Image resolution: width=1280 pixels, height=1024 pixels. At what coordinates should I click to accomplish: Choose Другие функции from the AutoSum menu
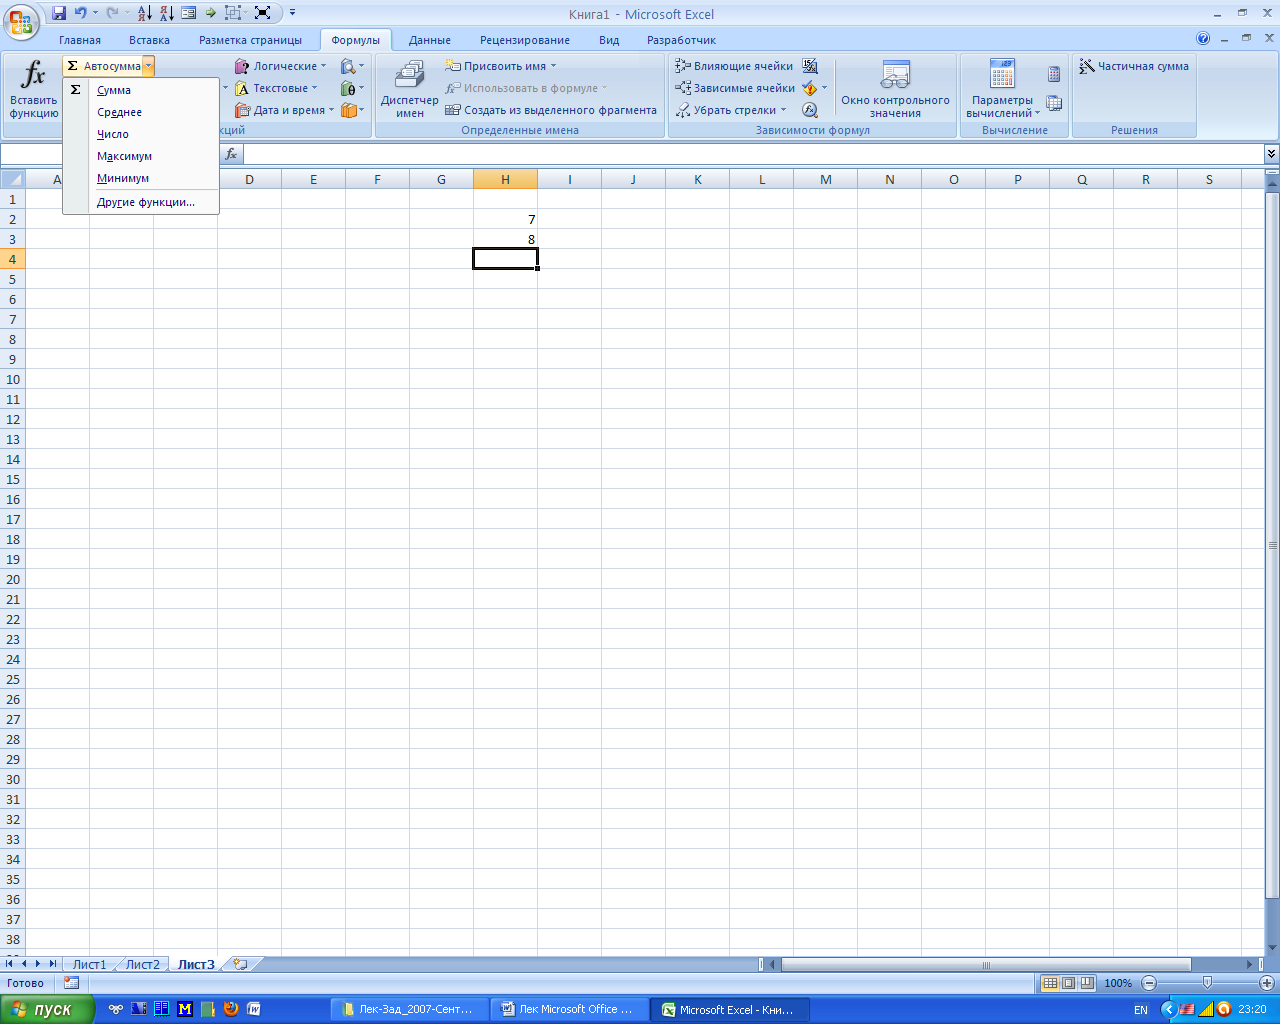(140, 202)
